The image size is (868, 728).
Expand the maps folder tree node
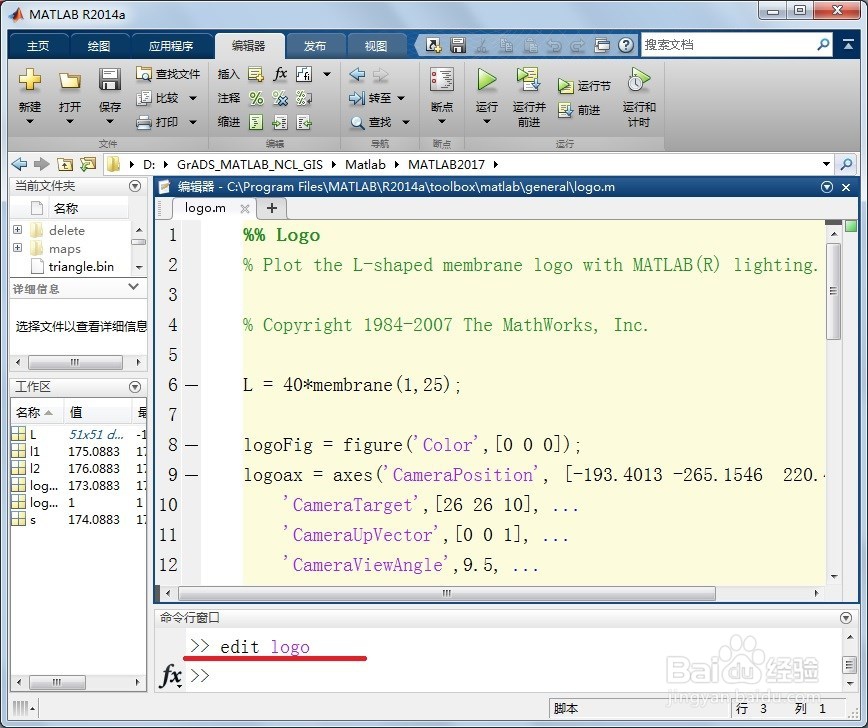click(18, 247)
